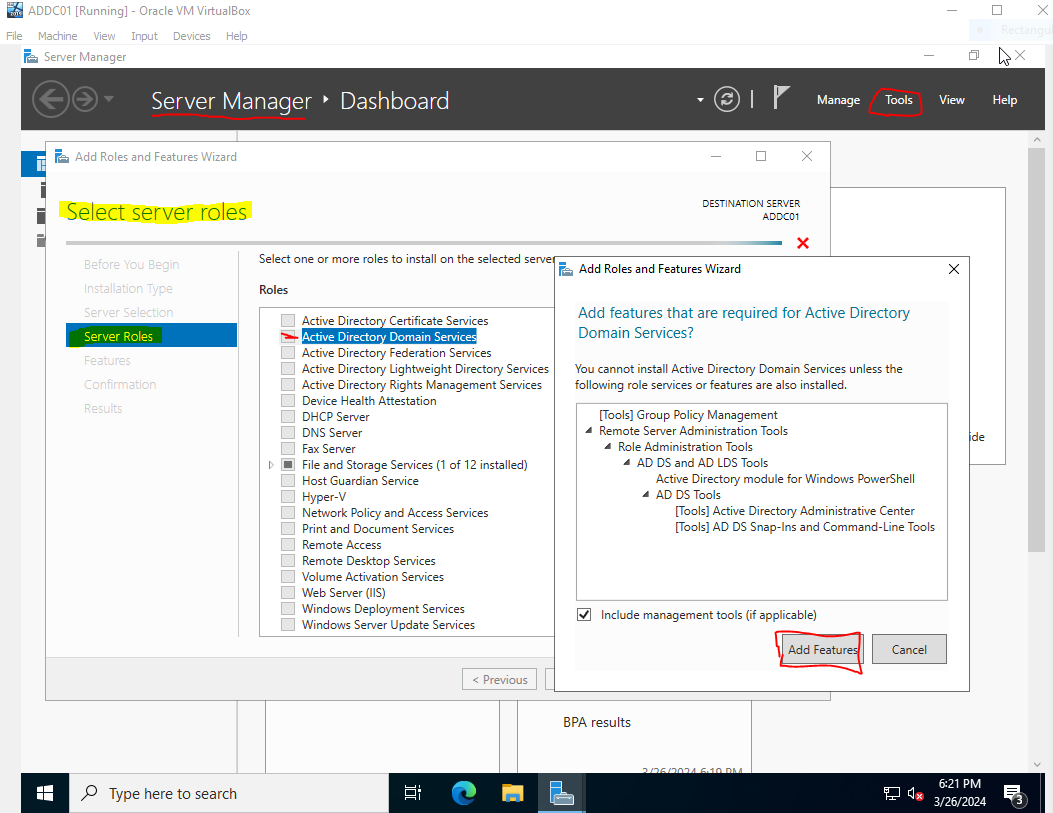Click the red X stop icon in the wizard
The width and height of the screenshot is (1053, 813).
[803, 243]
